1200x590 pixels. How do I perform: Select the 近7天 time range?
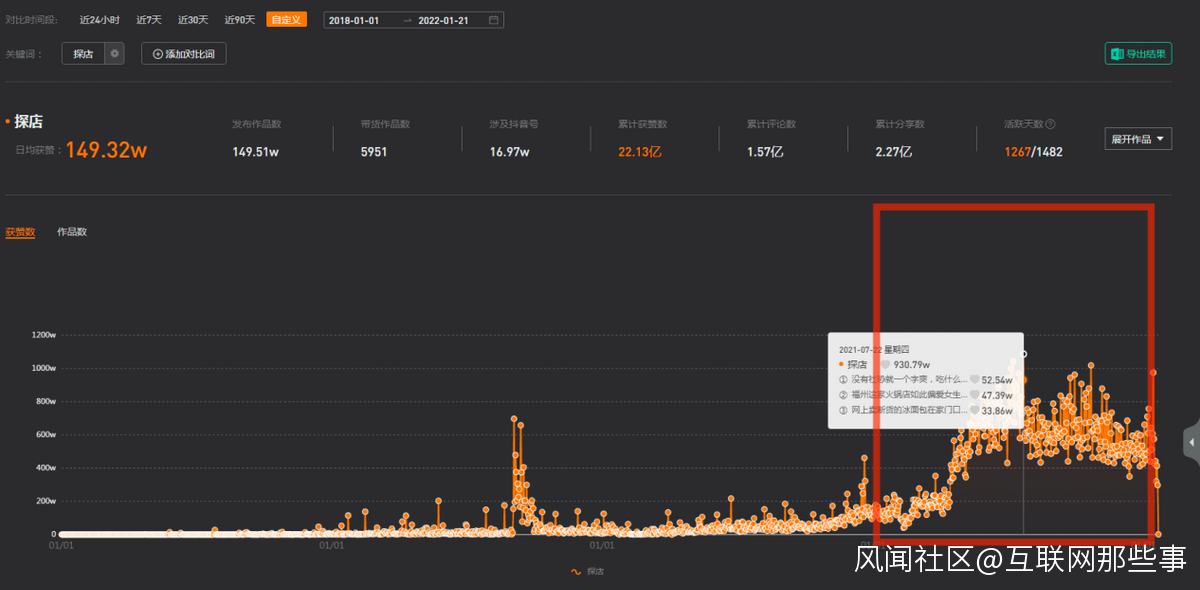[149, 20]
